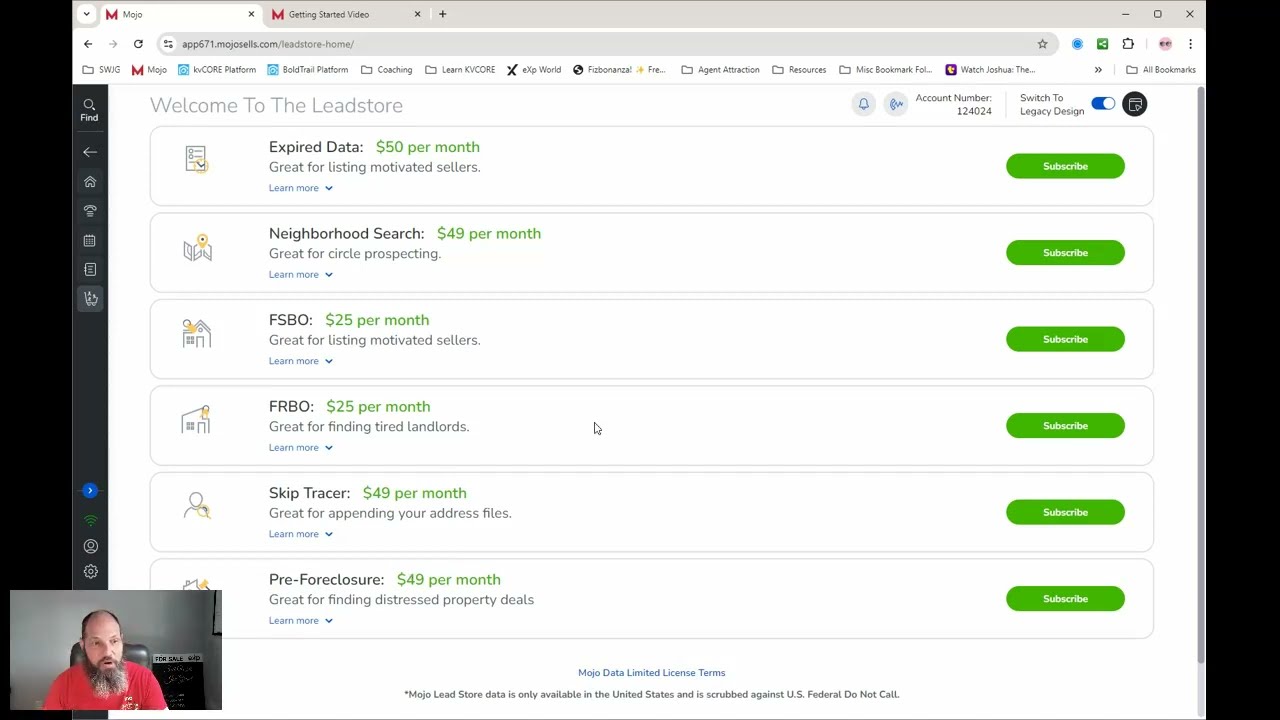The height and width of the screenshot is (720, 1280).
Task: Open the Extensions puzzle menu
Action: (x=1128, y=44)
